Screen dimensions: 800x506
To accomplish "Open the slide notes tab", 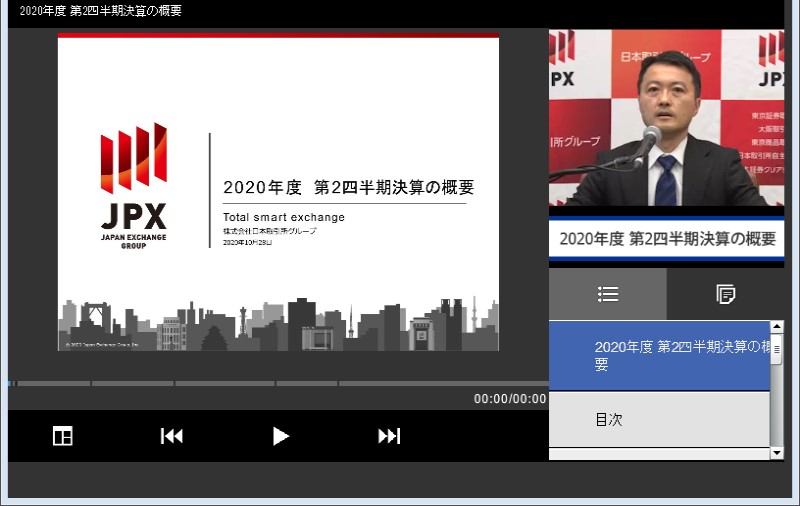I will [x=726, y=294].
